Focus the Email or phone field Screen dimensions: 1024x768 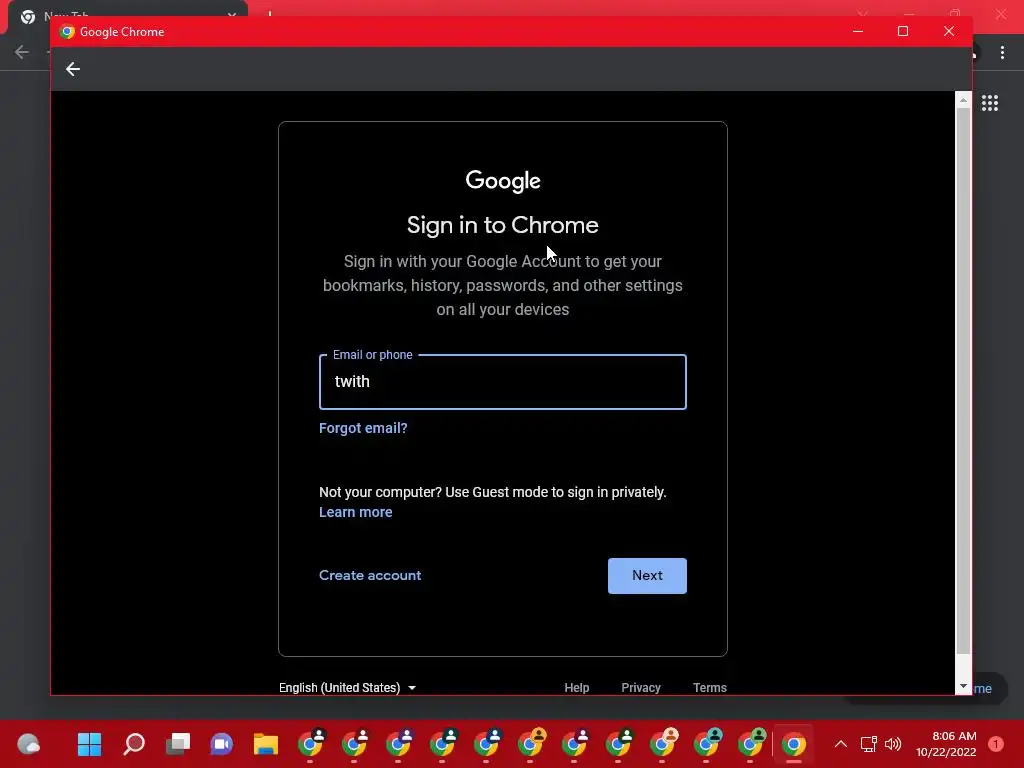[503, 382]
